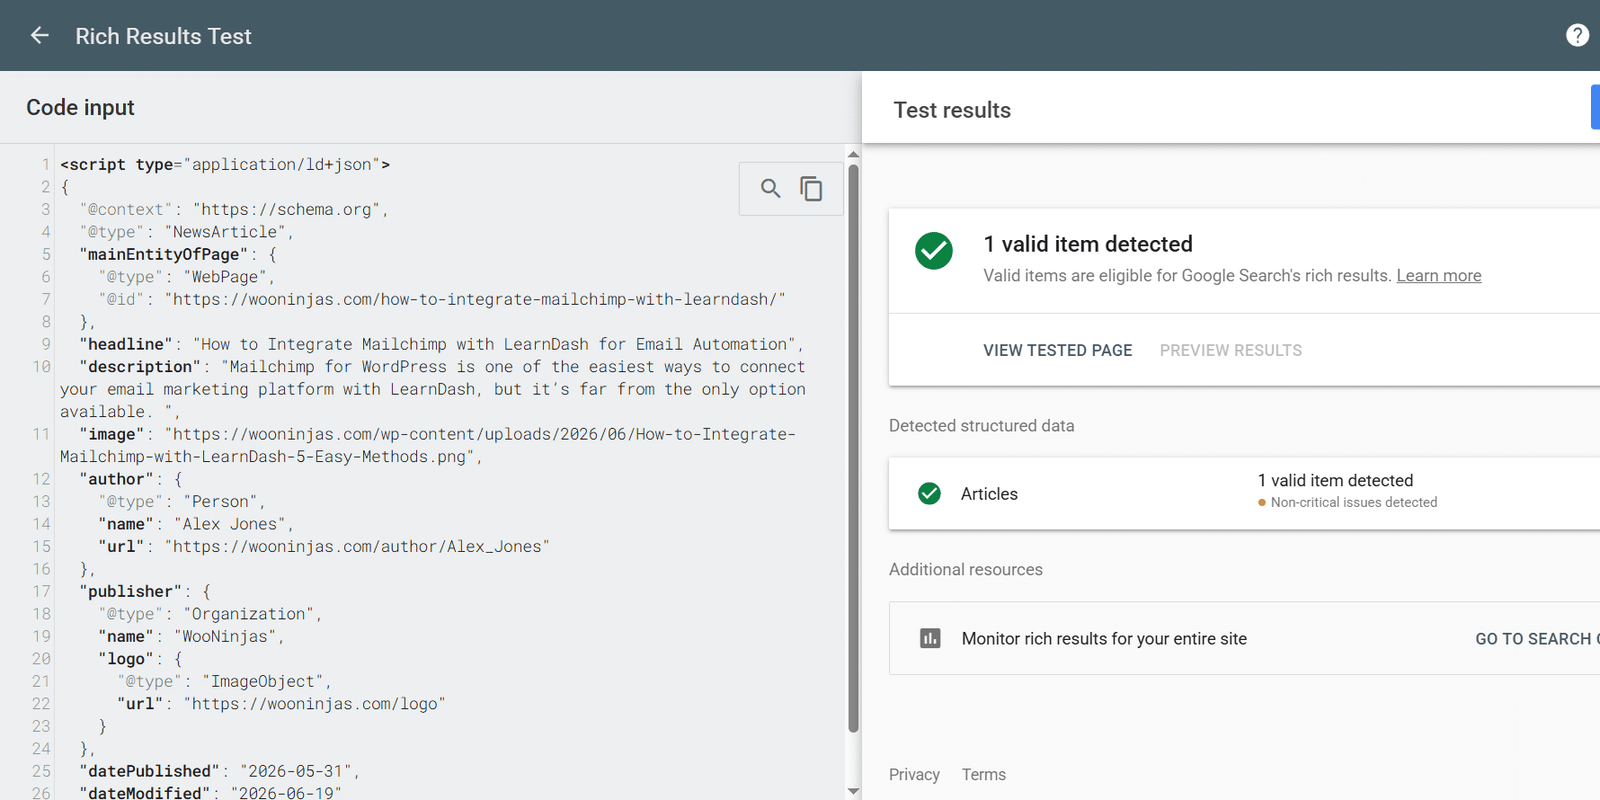Click the "dateModified" code line
Image resolution: width=1600 pixels, height=800 pixels.
coord(210,792)
